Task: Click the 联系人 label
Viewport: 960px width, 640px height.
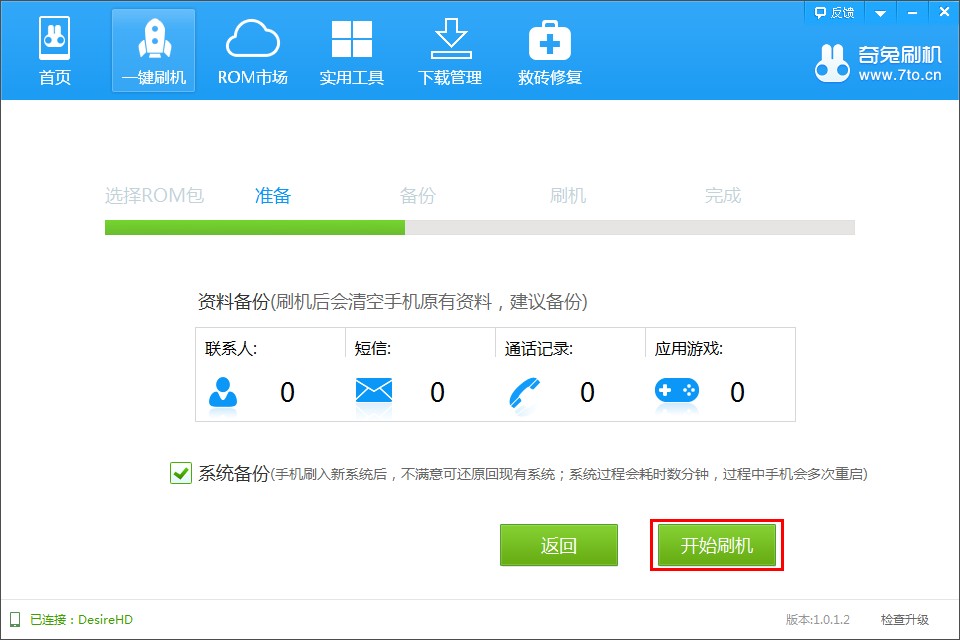Action: pyautogui.click(x=231, y=348)
